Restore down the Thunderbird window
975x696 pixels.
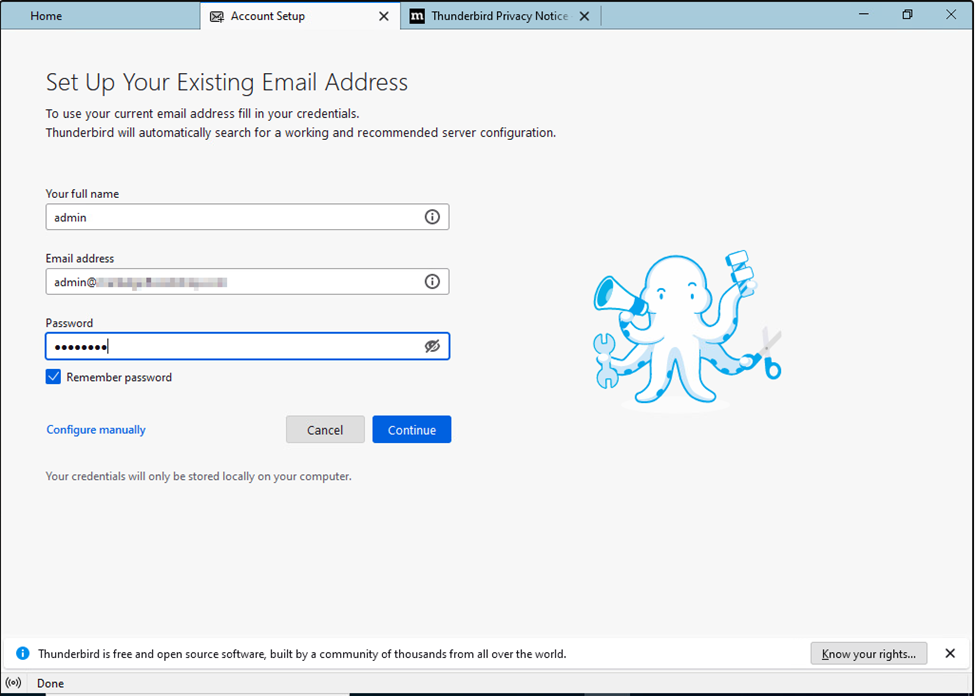(907, 14)
